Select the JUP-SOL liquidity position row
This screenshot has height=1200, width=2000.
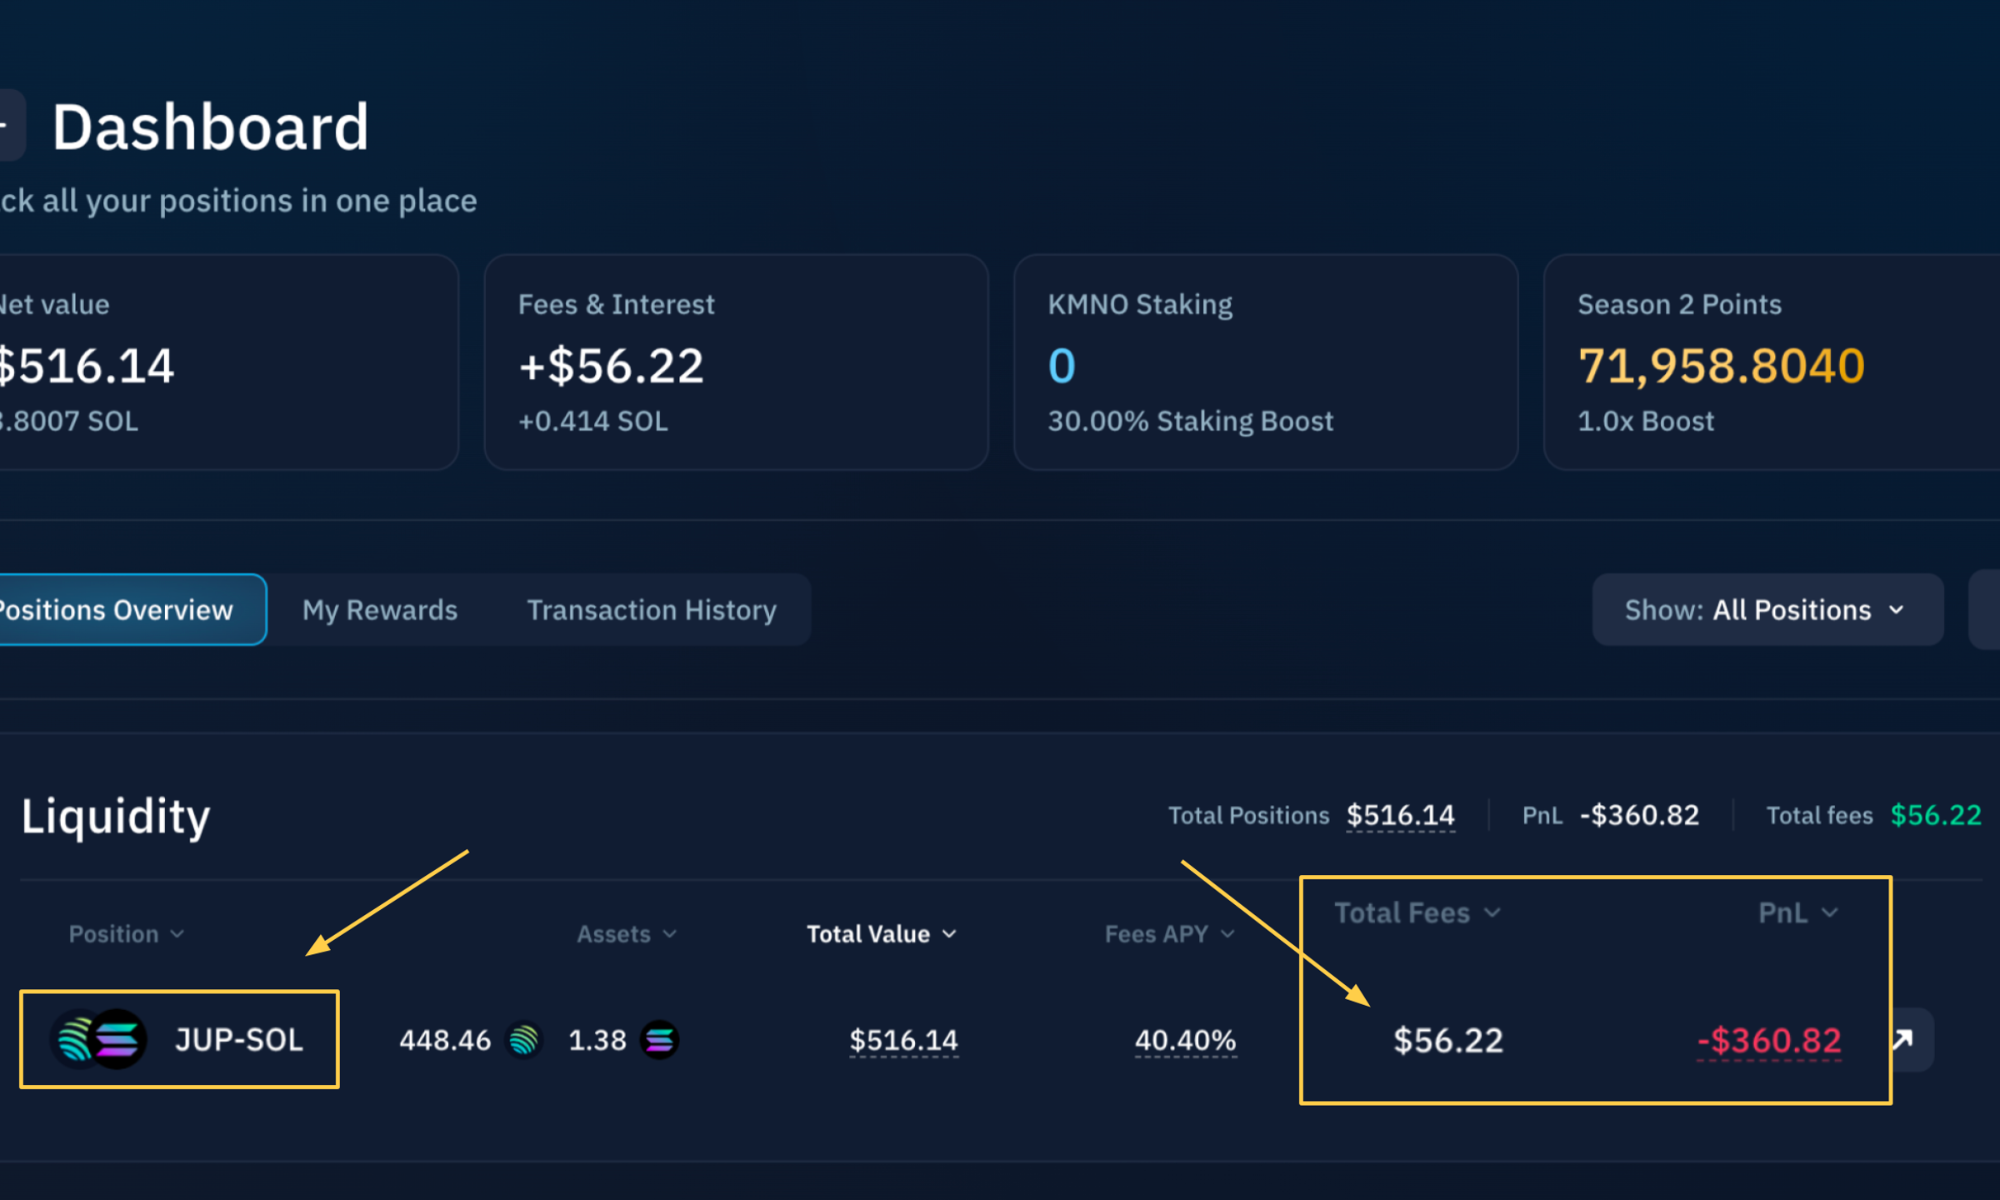point(240,1039)
